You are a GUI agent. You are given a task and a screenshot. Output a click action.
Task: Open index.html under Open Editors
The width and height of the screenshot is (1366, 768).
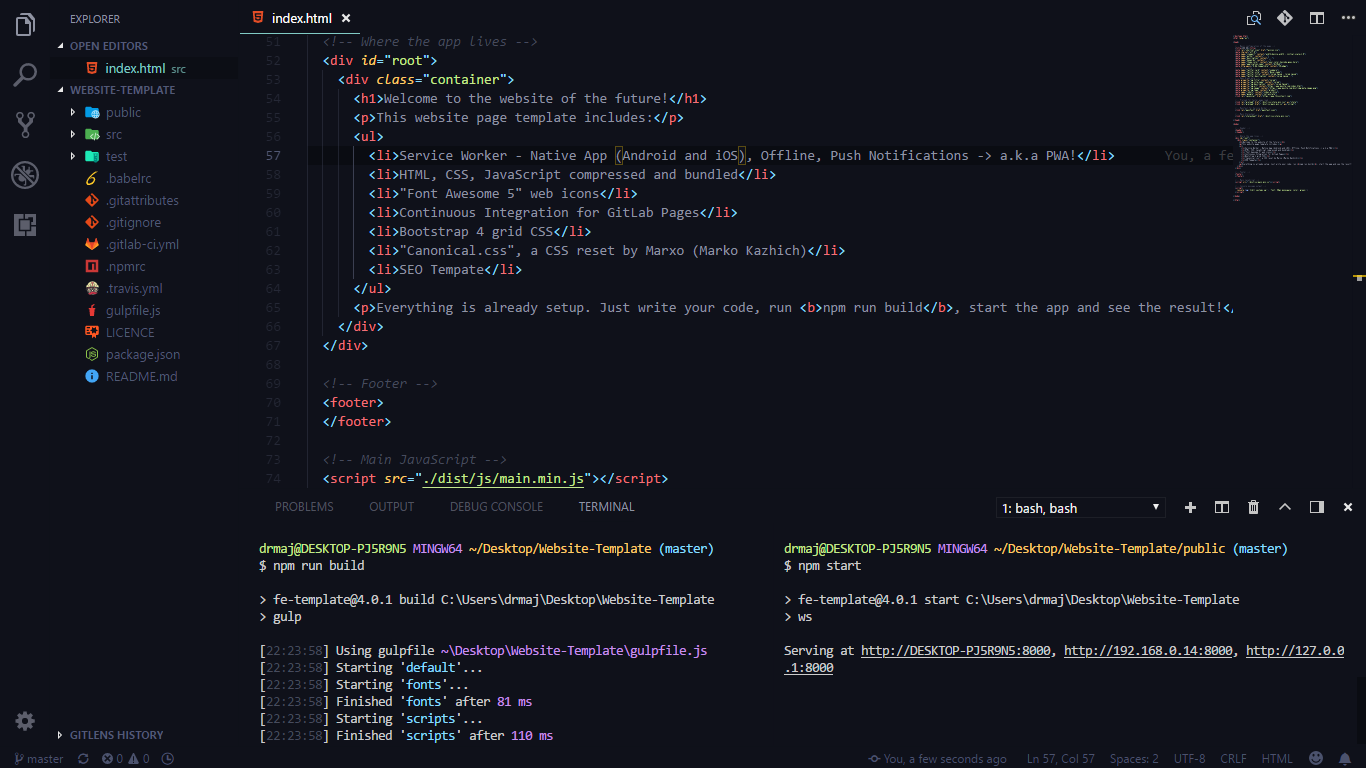135,69
